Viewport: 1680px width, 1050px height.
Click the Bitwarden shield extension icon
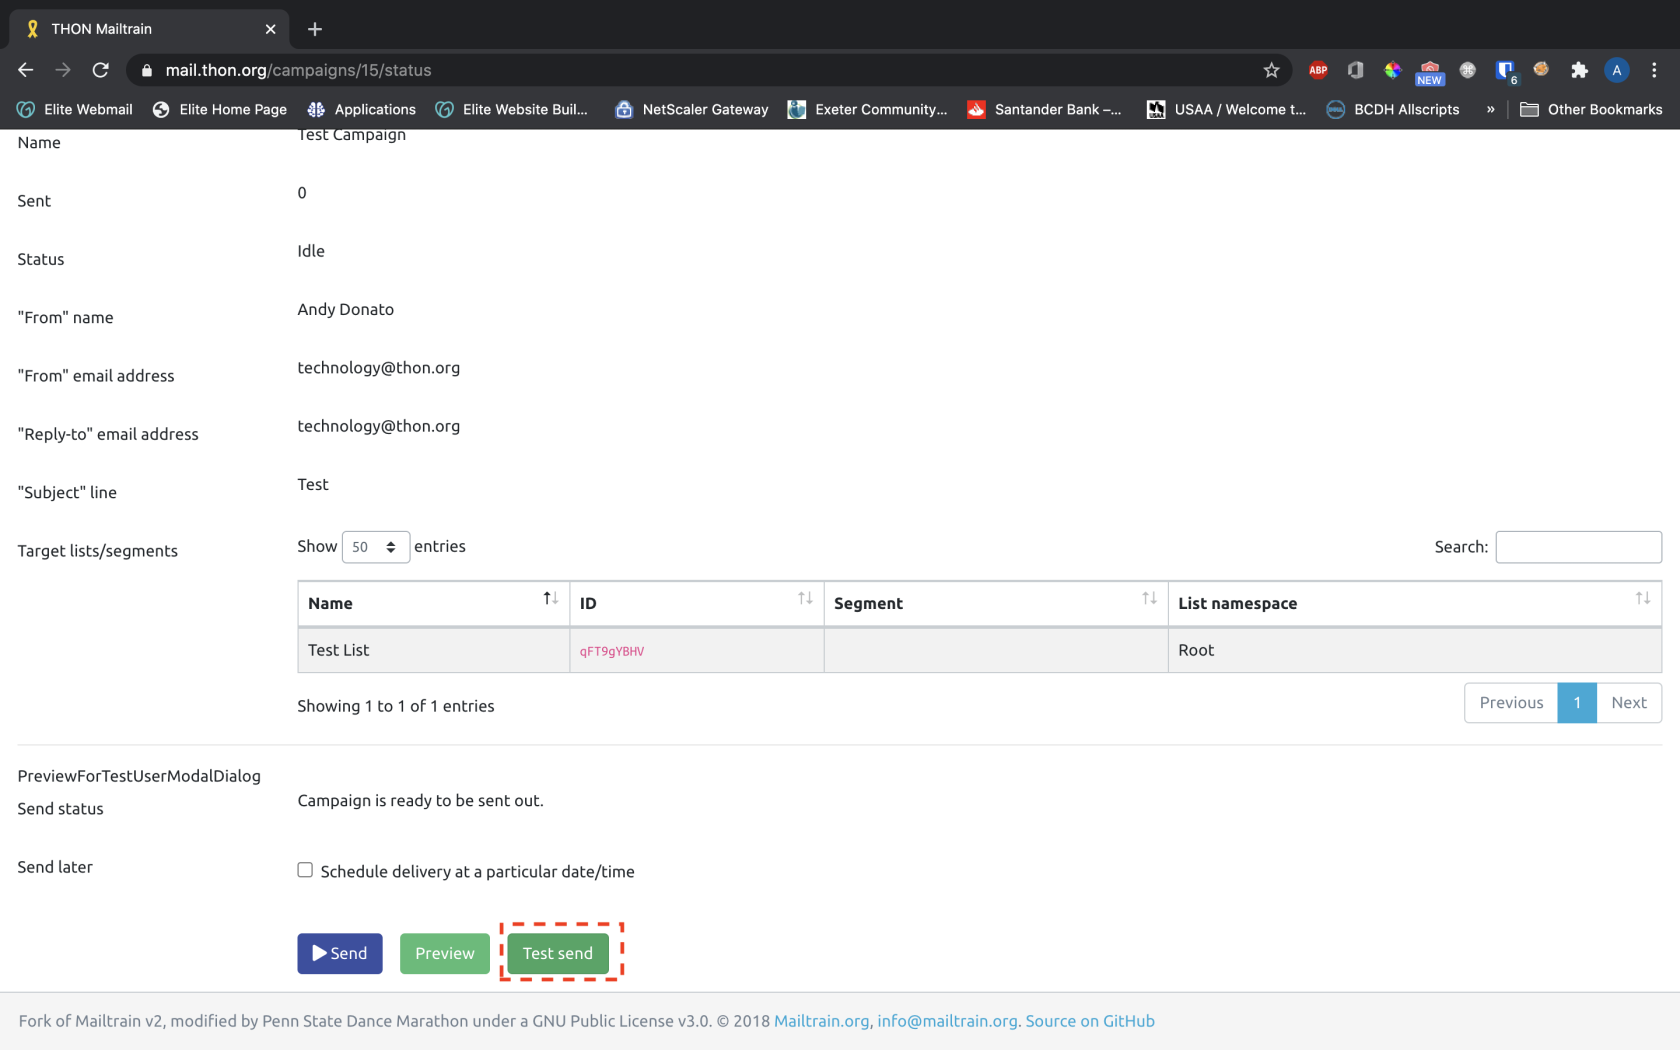tap(1505, 70)
